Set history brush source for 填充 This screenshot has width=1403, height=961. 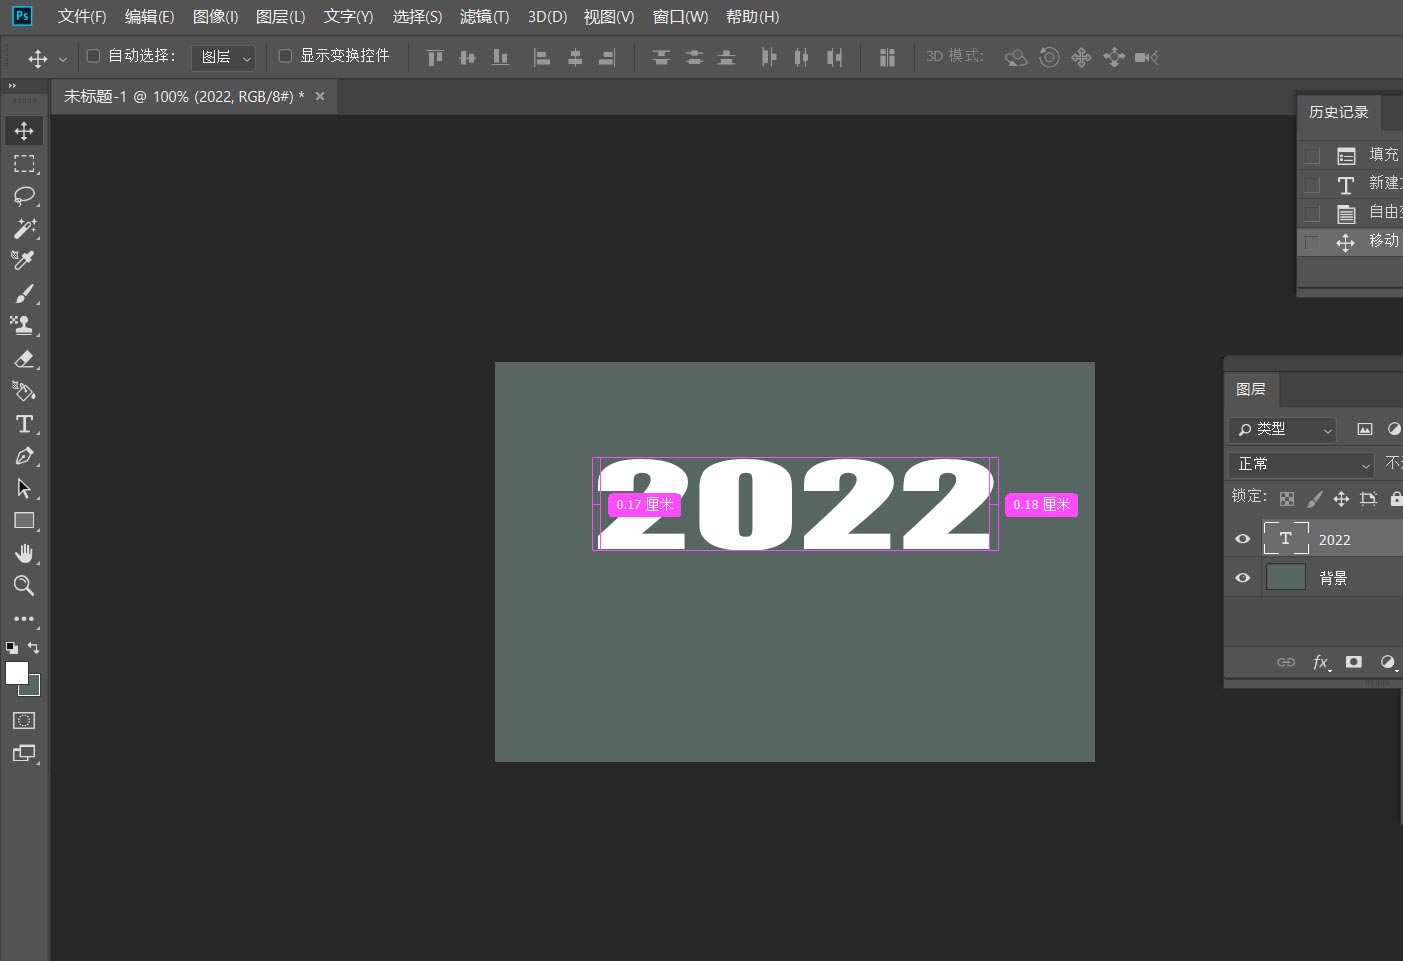tap(1312, 156)
